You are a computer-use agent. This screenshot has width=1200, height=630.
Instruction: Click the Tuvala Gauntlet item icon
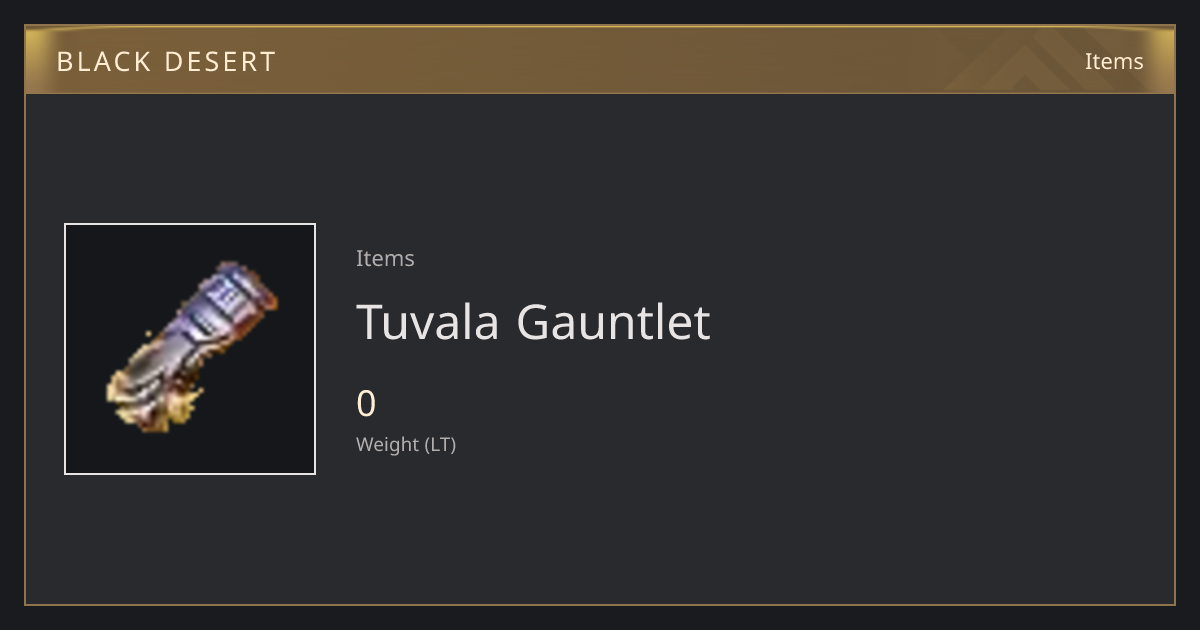pos(192,347)
